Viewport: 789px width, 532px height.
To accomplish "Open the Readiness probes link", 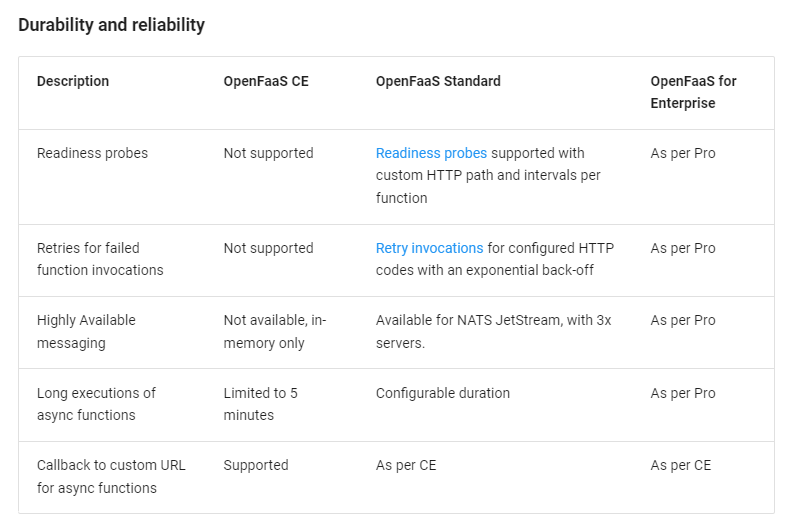I will point(431,153).
